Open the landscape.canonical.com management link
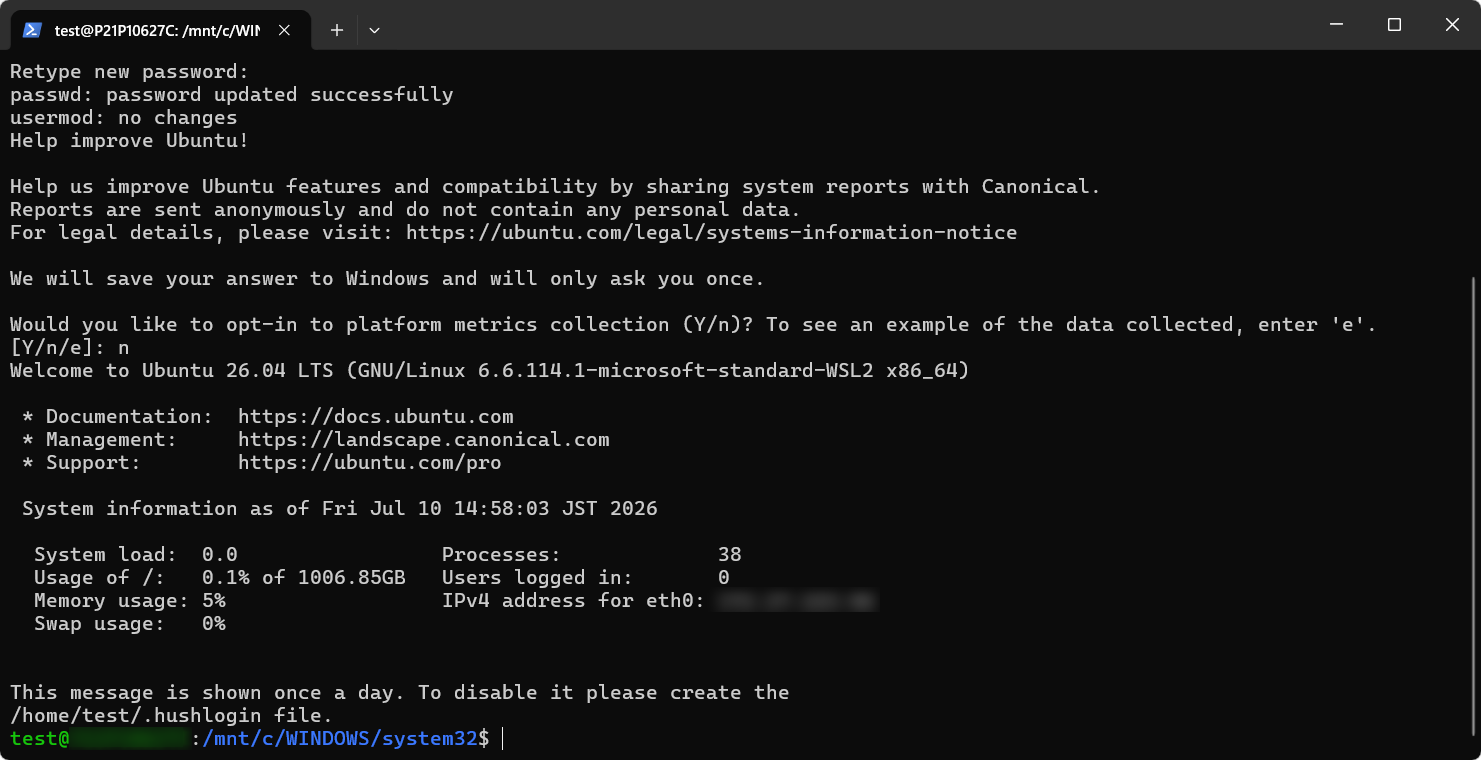 [x=423, y=440]
